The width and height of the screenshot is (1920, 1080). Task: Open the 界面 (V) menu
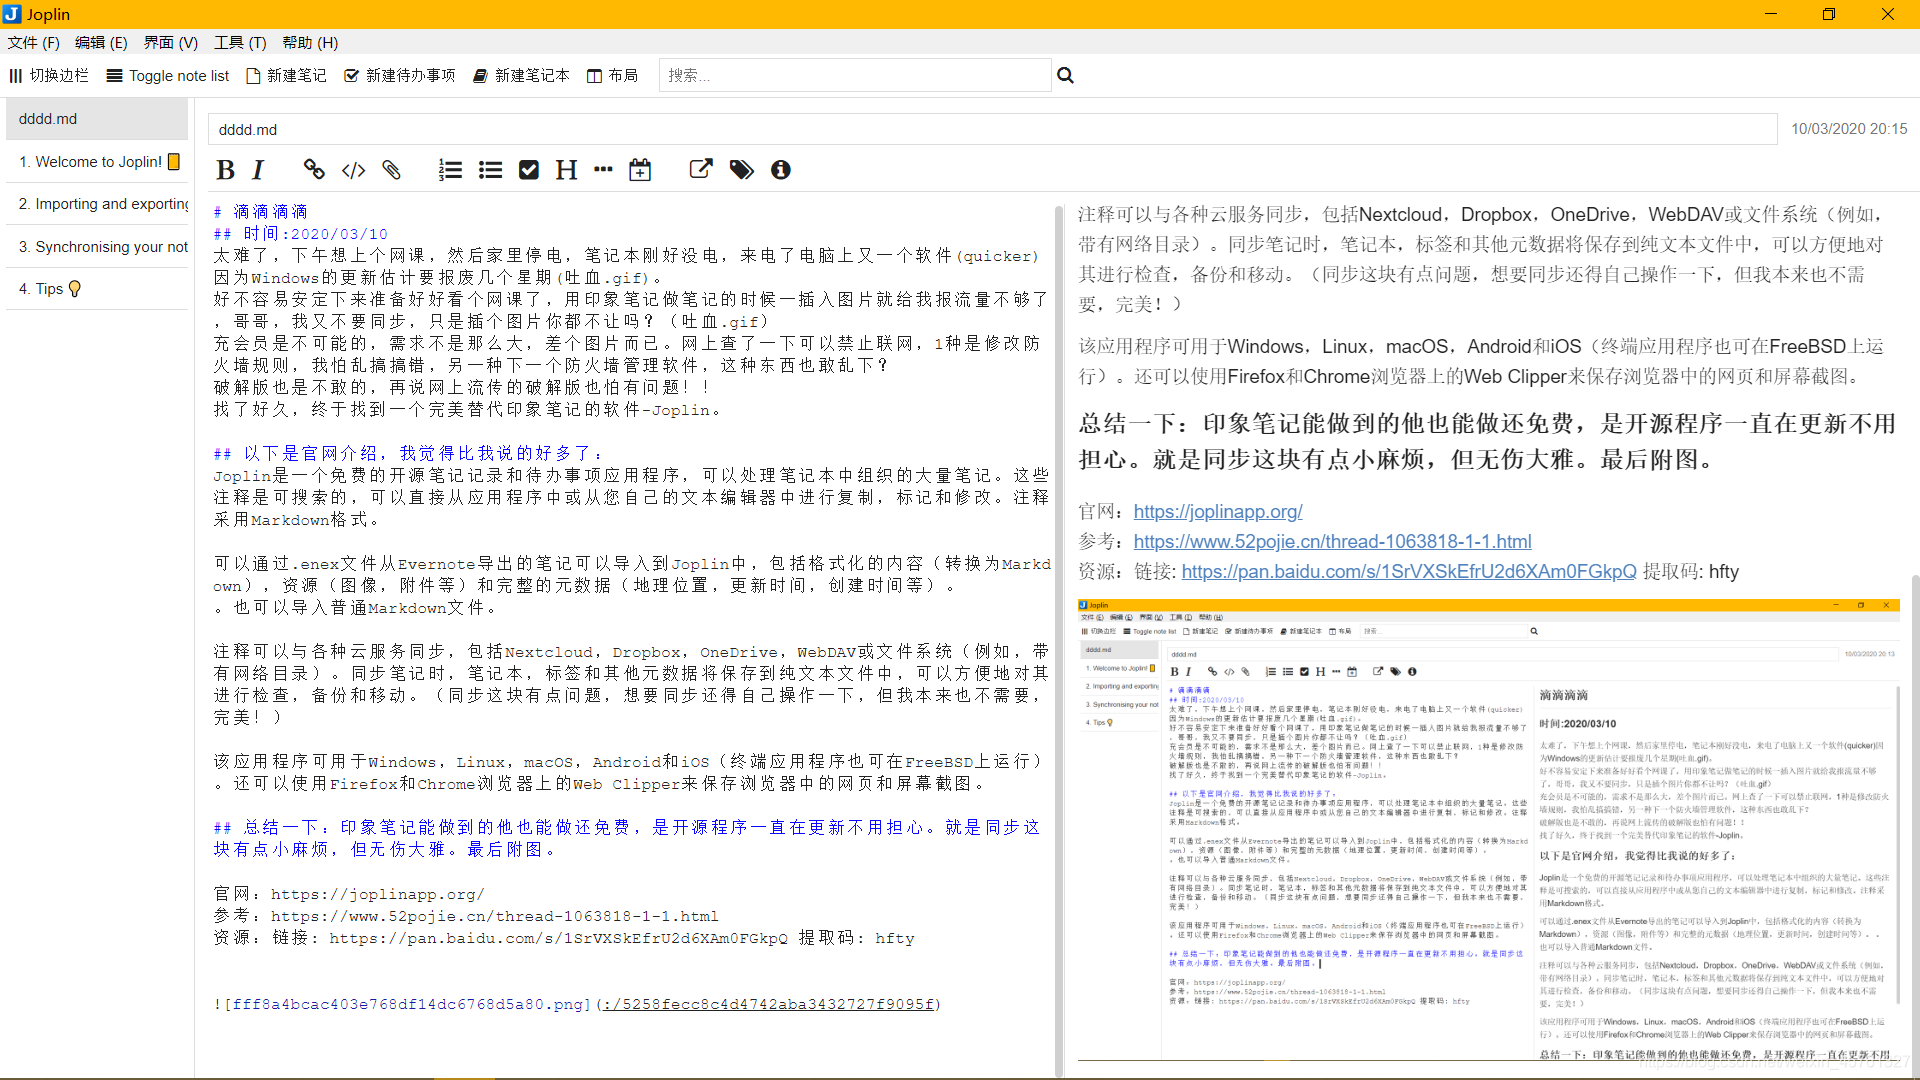click(x=171, y=43)
